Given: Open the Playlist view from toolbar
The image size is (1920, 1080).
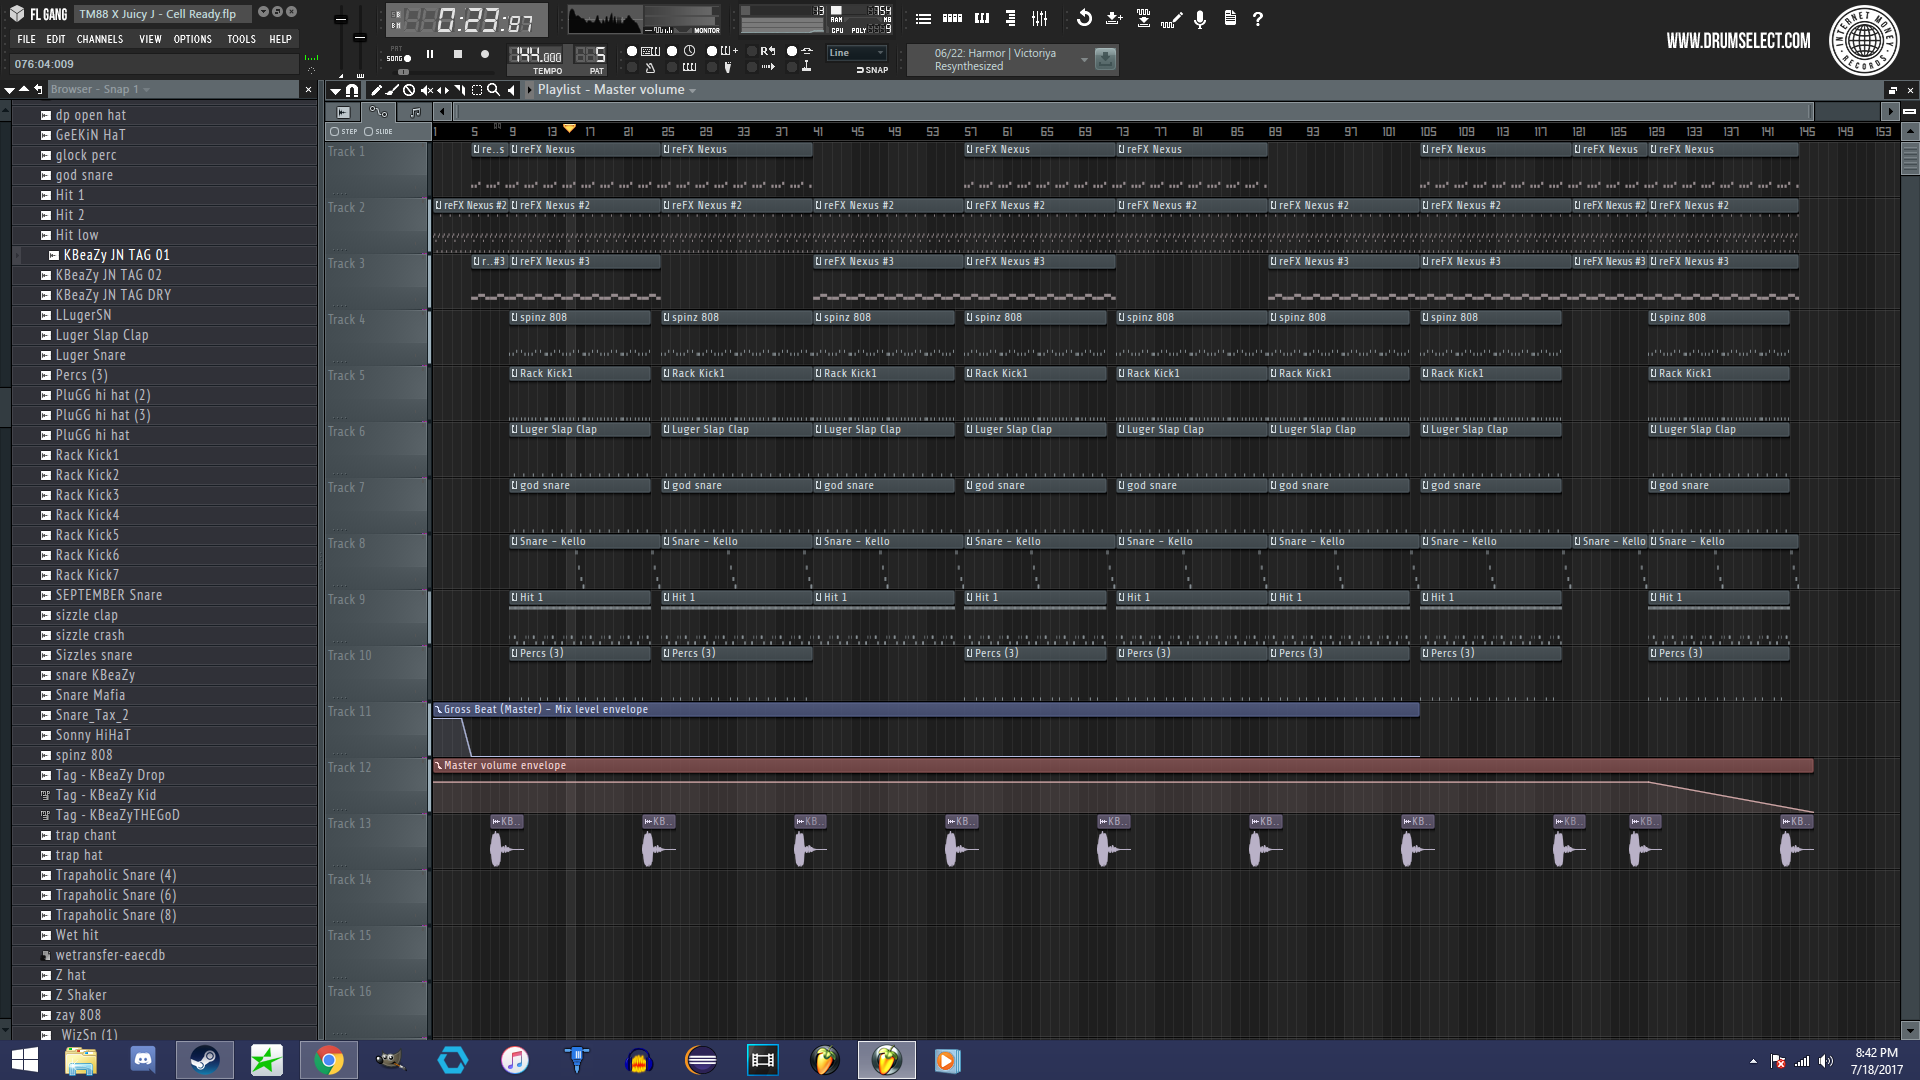Looking at the screenshot, I should pos(923,18).
